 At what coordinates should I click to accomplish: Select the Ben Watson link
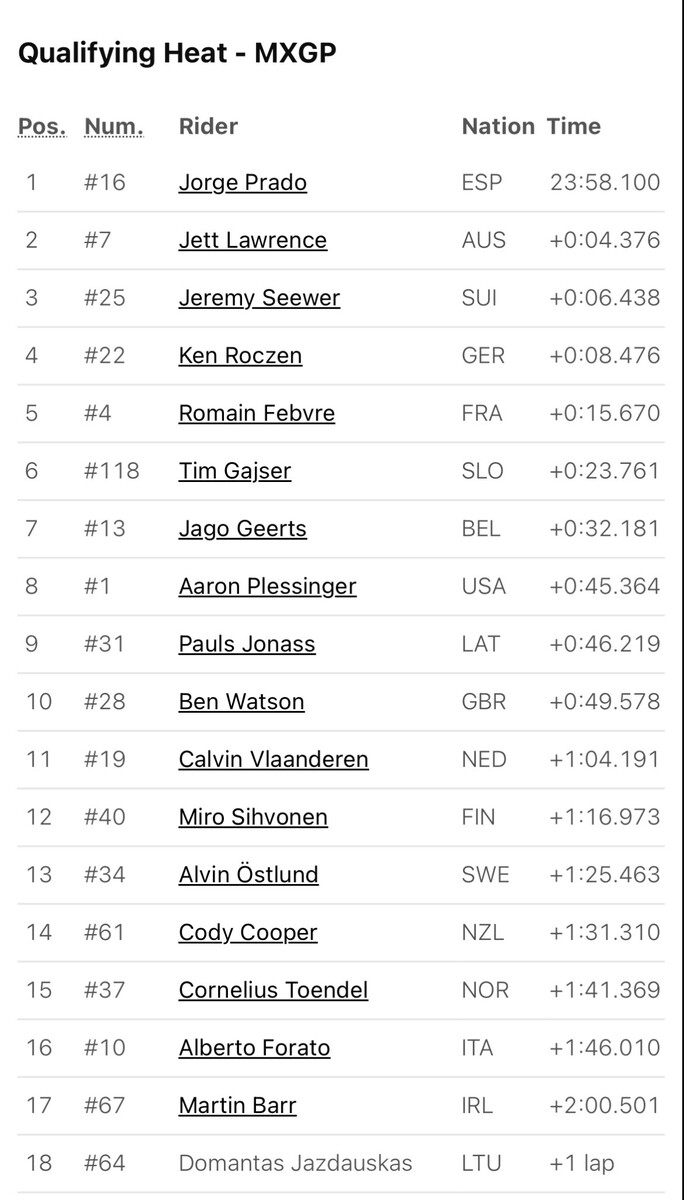point(241,701)
